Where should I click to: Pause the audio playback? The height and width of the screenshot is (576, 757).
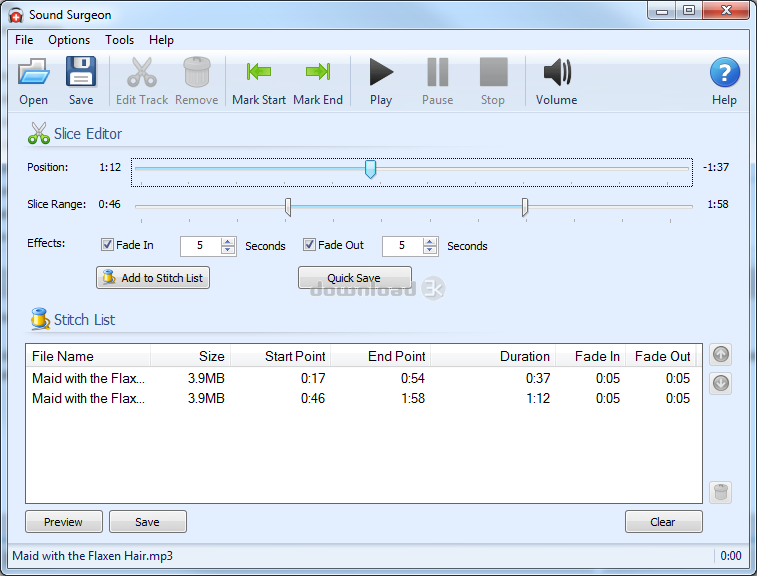[x=437, y=81]
